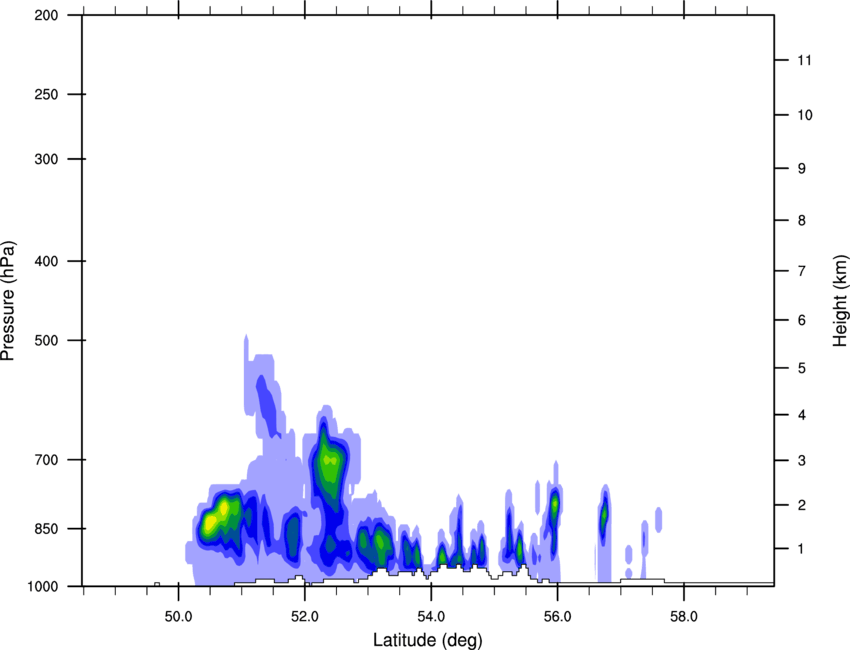Click the 3 km height label

pyautogui.click(x=802, y=461)
